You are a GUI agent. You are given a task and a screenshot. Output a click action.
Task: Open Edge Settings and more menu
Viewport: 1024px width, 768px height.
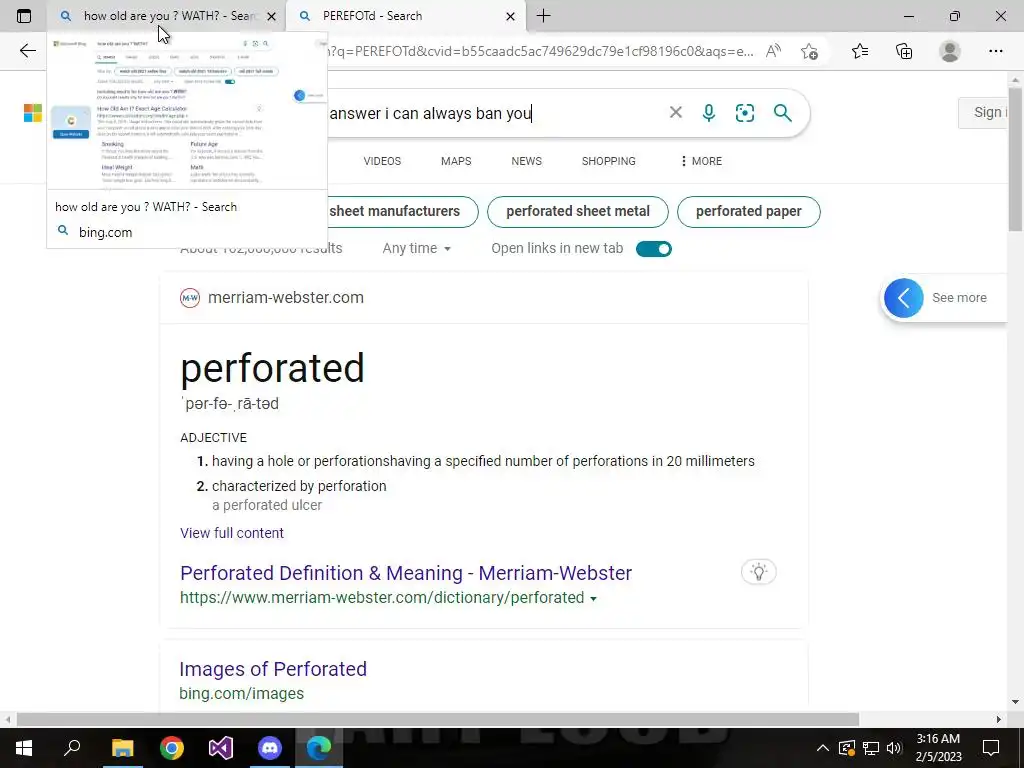click(995, 51)
